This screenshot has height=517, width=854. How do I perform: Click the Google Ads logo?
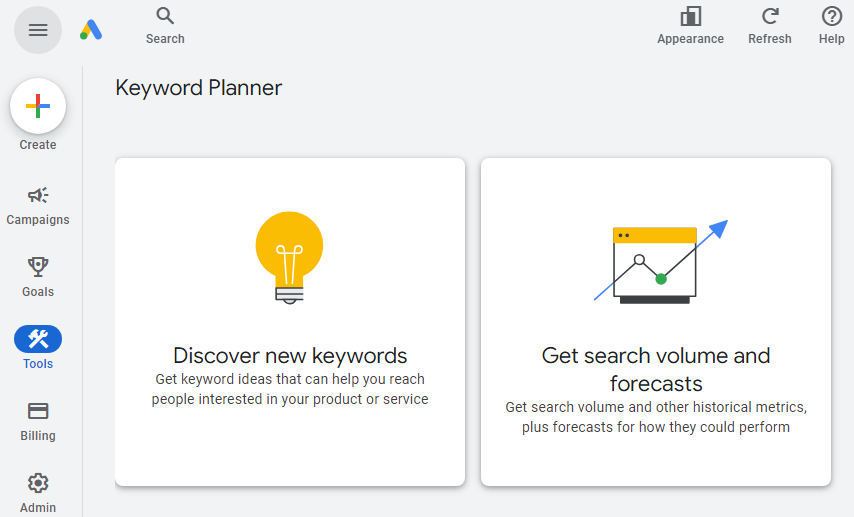coord(91,30)
